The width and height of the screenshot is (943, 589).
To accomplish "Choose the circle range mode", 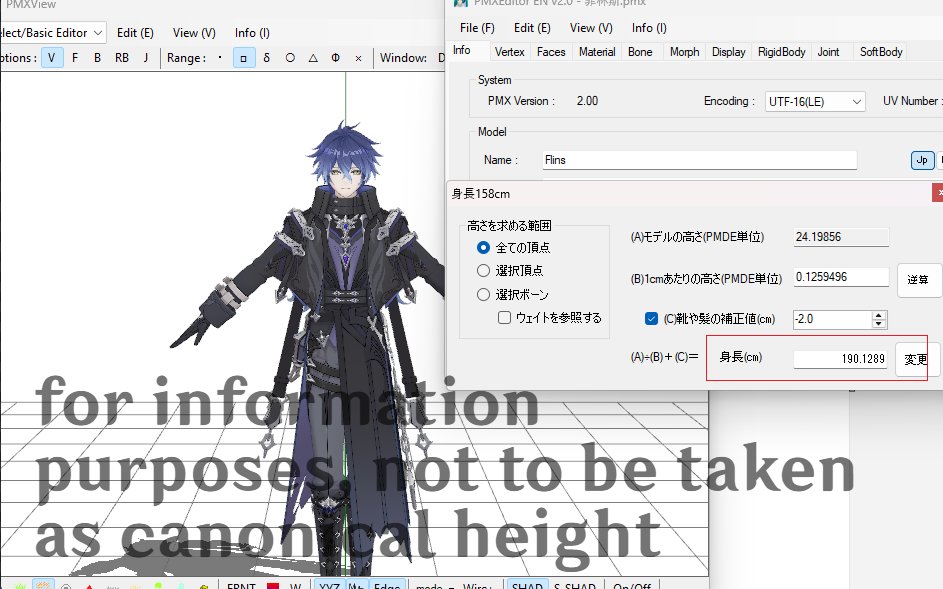I will (290, 58).
